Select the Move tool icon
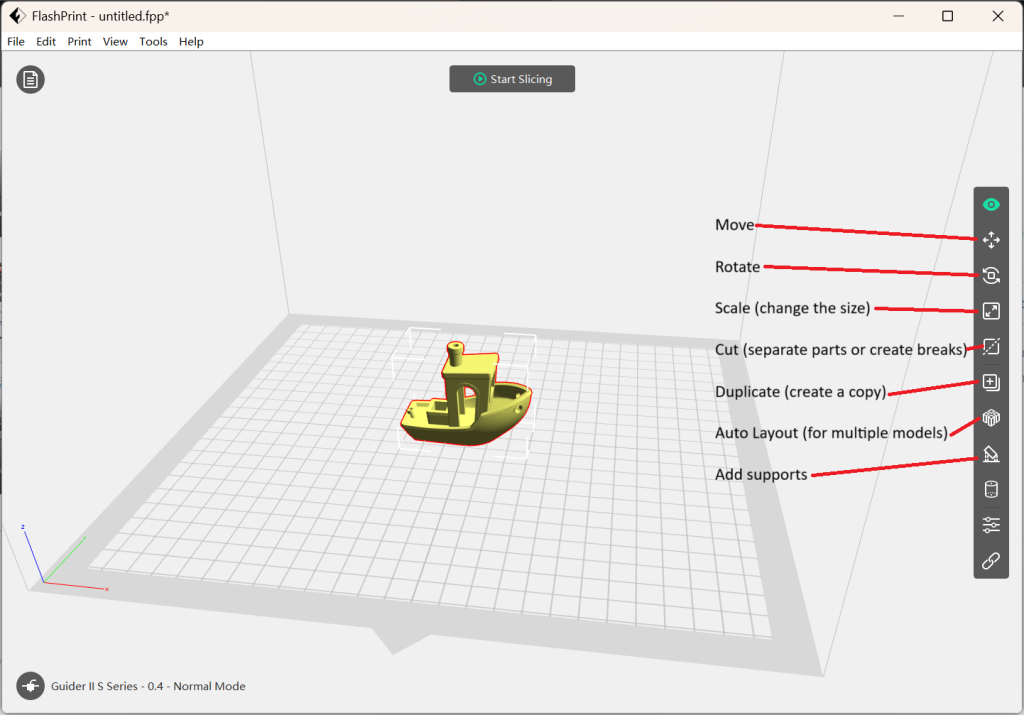 point(991,240)
